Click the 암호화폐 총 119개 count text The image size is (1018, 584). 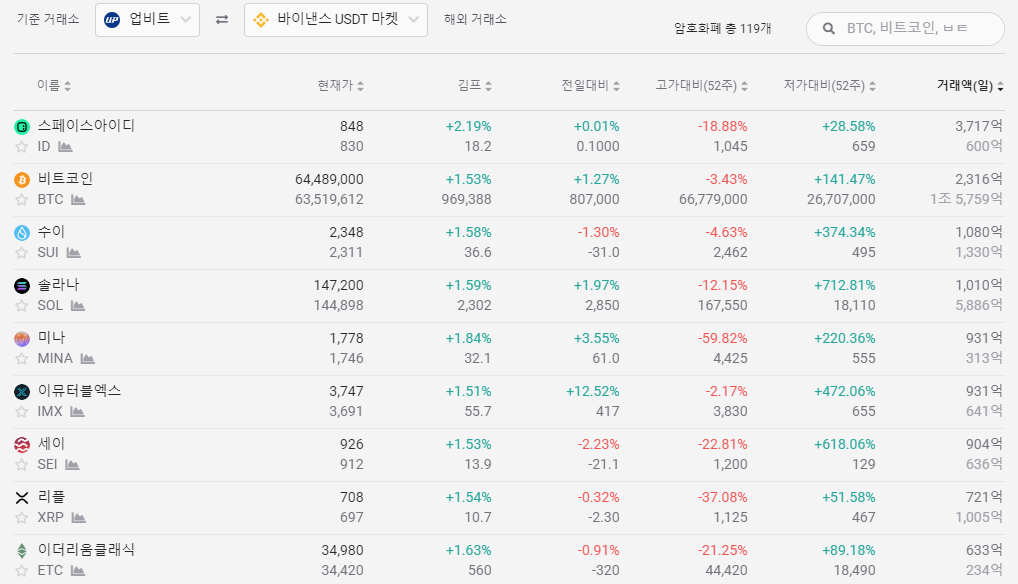pyautogui.click(x=723, y=29)
